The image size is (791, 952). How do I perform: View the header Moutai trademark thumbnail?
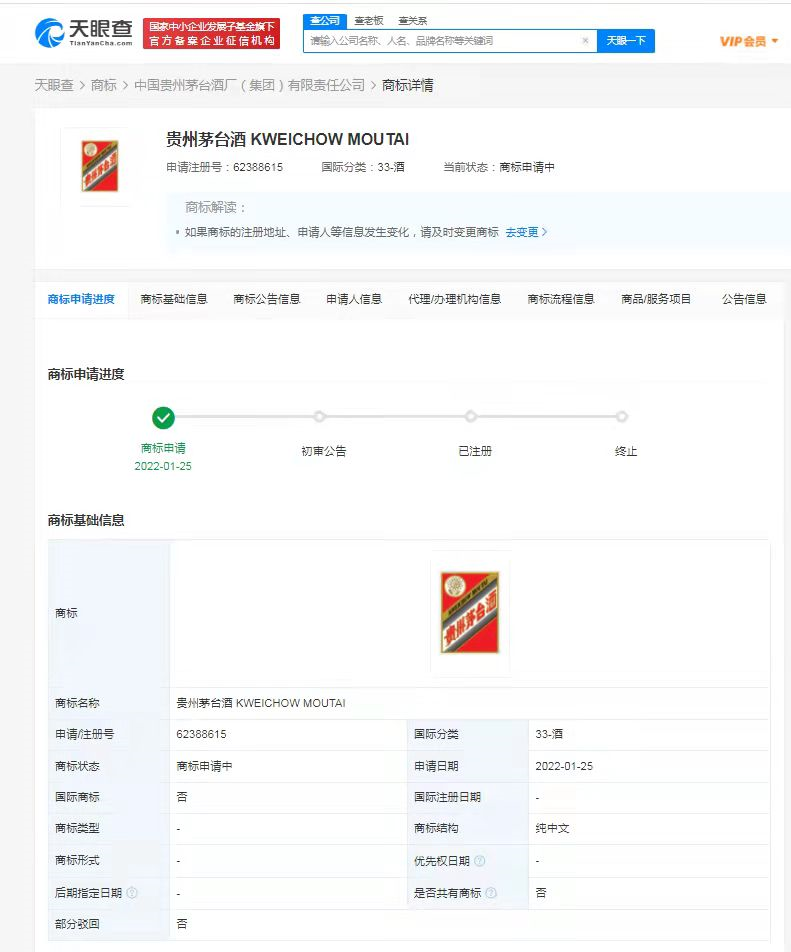click(x=100, y=166)
